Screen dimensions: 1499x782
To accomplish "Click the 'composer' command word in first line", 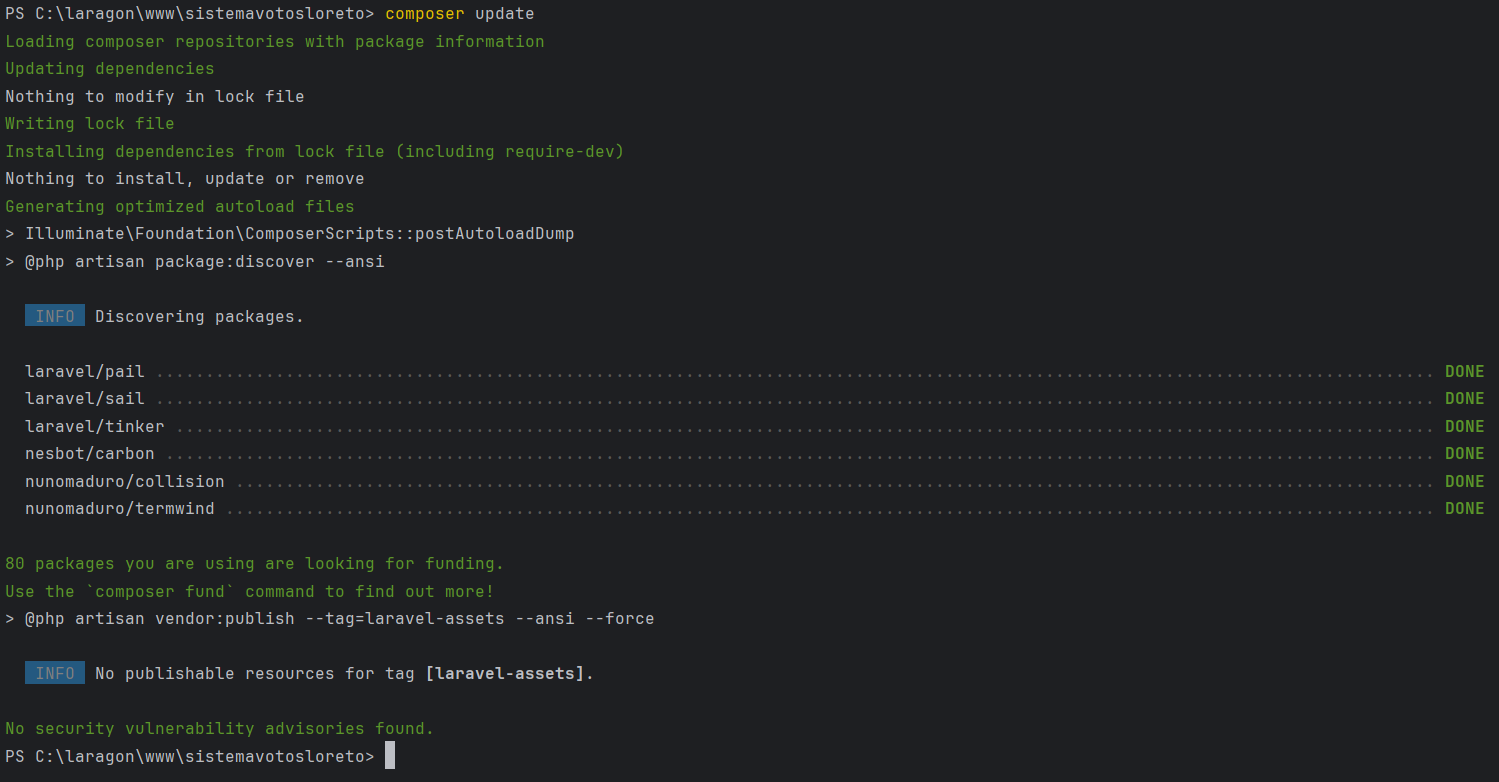I will click(x=424, y=14).
